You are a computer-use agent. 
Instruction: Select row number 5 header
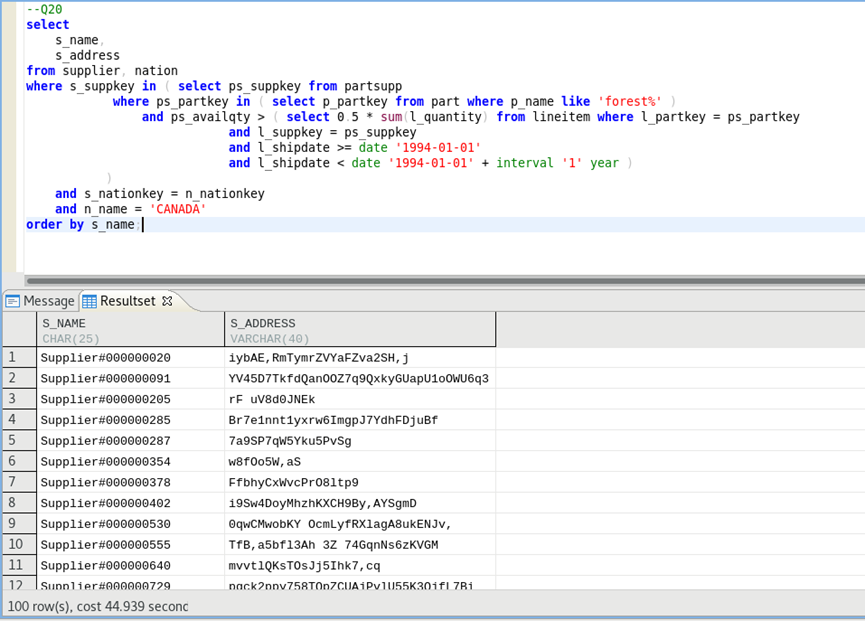[19, 441]
